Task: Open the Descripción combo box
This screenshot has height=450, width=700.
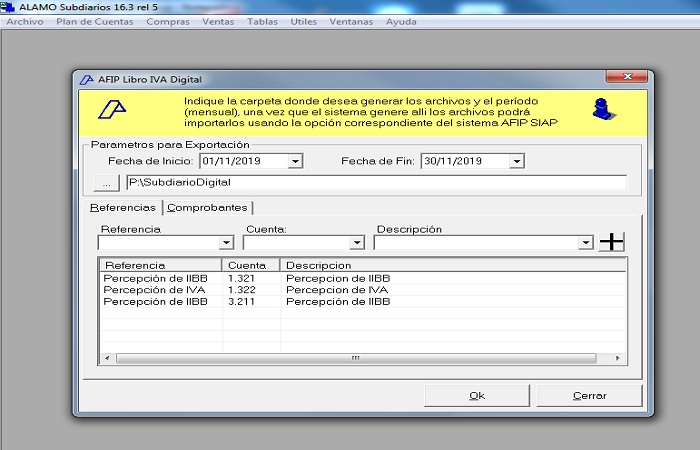Action: [585, 242]
